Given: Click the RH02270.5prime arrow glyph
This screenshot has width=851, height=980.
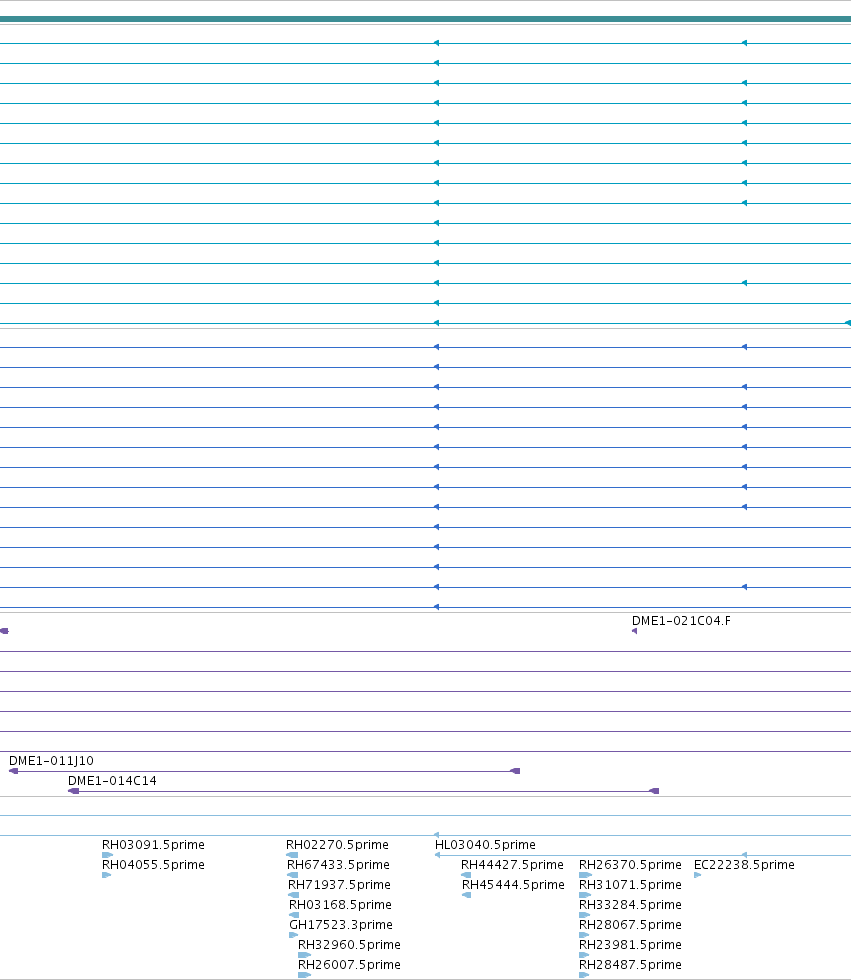Looking at the screenshot, I should click(292, 855).
